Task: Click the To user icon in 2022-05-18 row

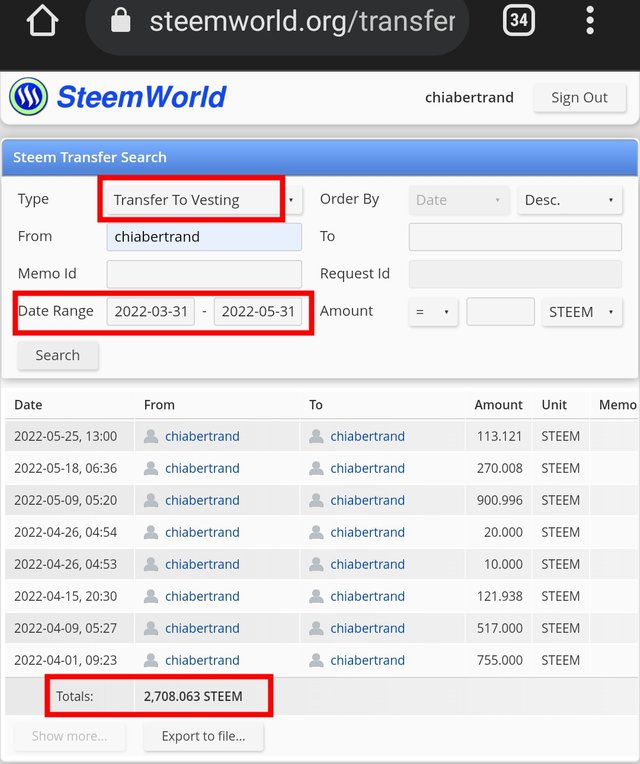Action: point(316,468)
